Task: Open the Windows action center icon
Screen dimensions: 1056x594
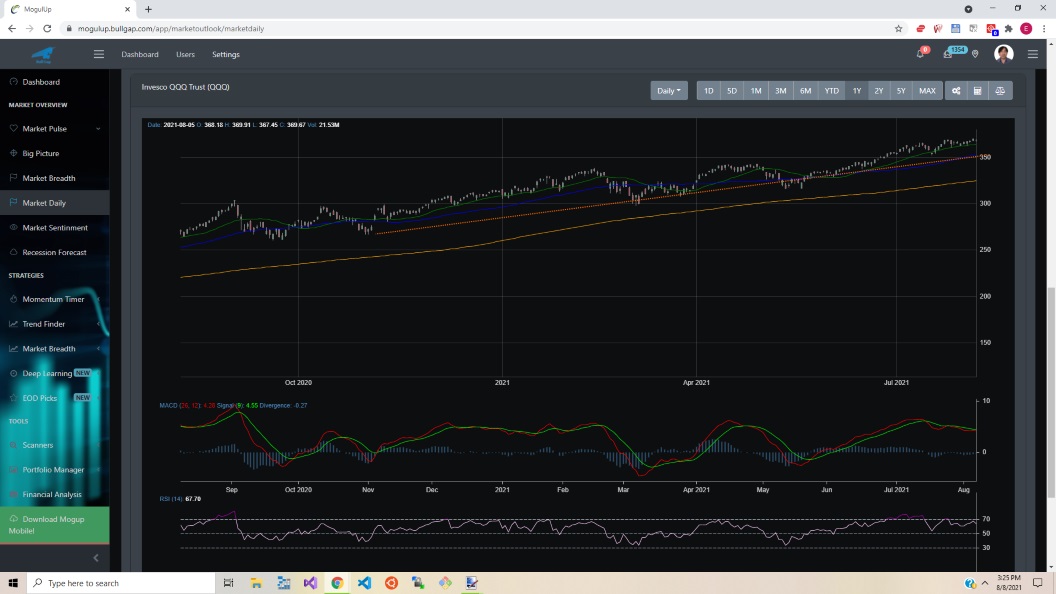Action: (x=1038, y=583)
